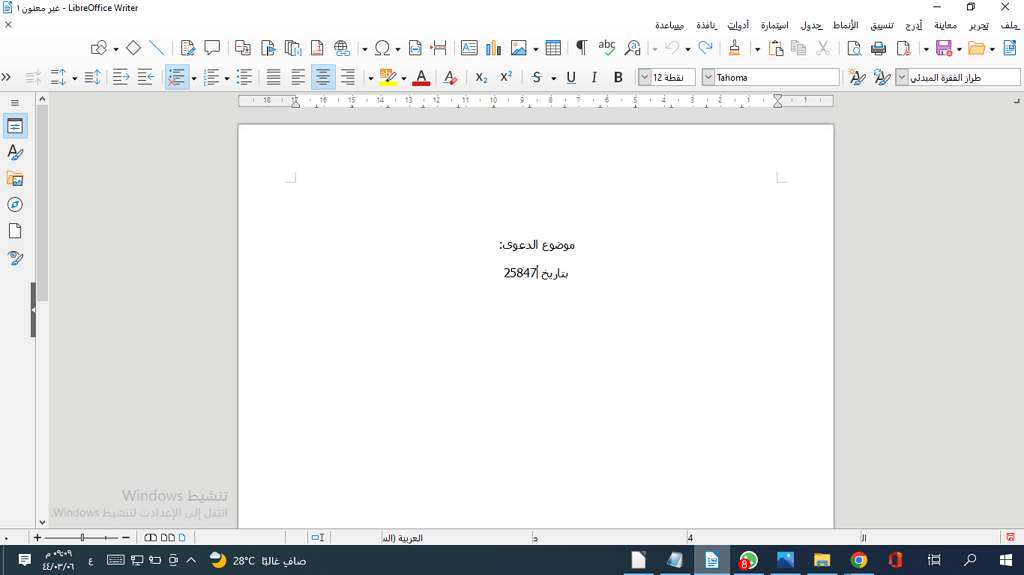This screenshot has height=575, width=1024.
Task: Click the zoom slider in the status bar
Action: tap(82, 538)
